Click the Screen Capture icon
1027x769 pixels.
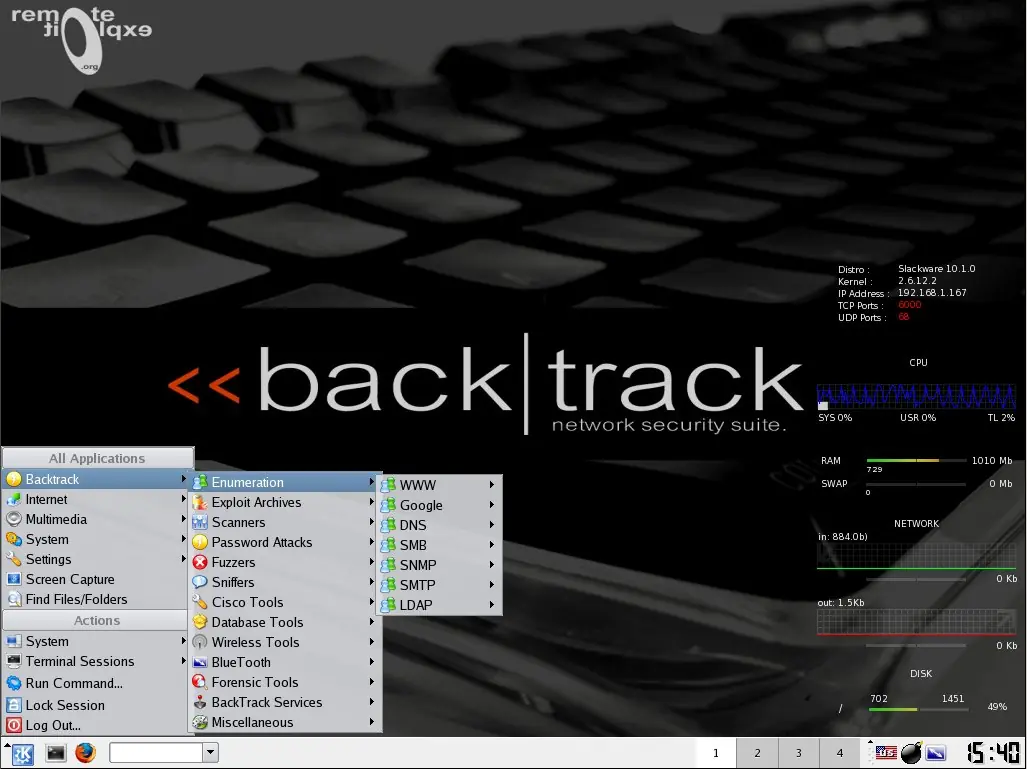point(14,579)
